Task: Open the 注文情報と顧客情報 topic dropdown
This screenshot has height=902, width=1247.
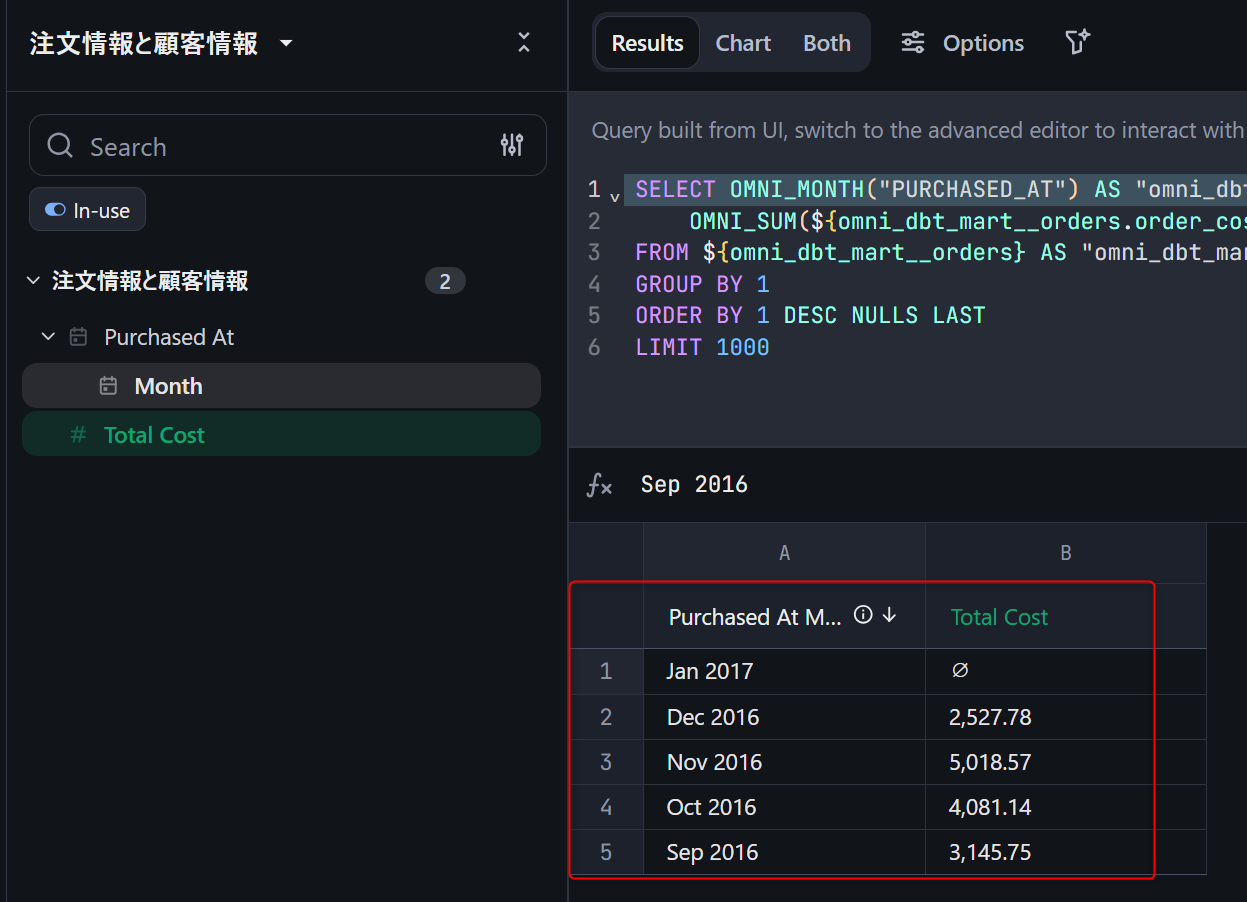Action: [x=286, y=44]
